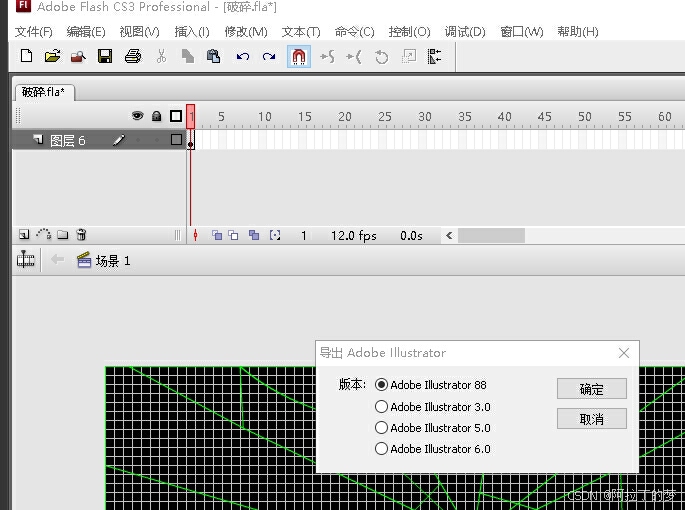The image size is (685, 510).
Task: Click the Delete Layer trash icon
Action: click(x=81, y=235)
